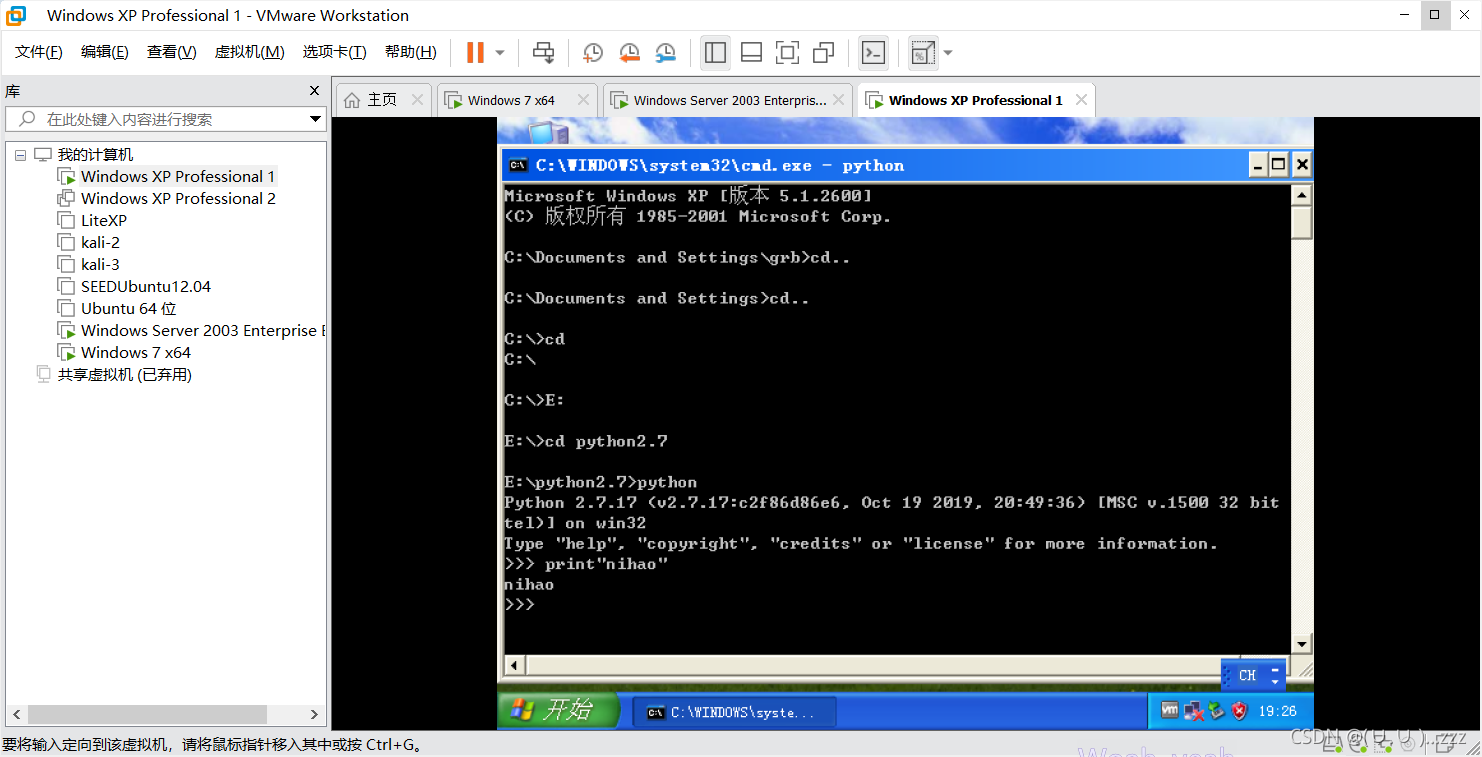
Task: Open the 选项卡(T) menu
Action: click(335, 52)
